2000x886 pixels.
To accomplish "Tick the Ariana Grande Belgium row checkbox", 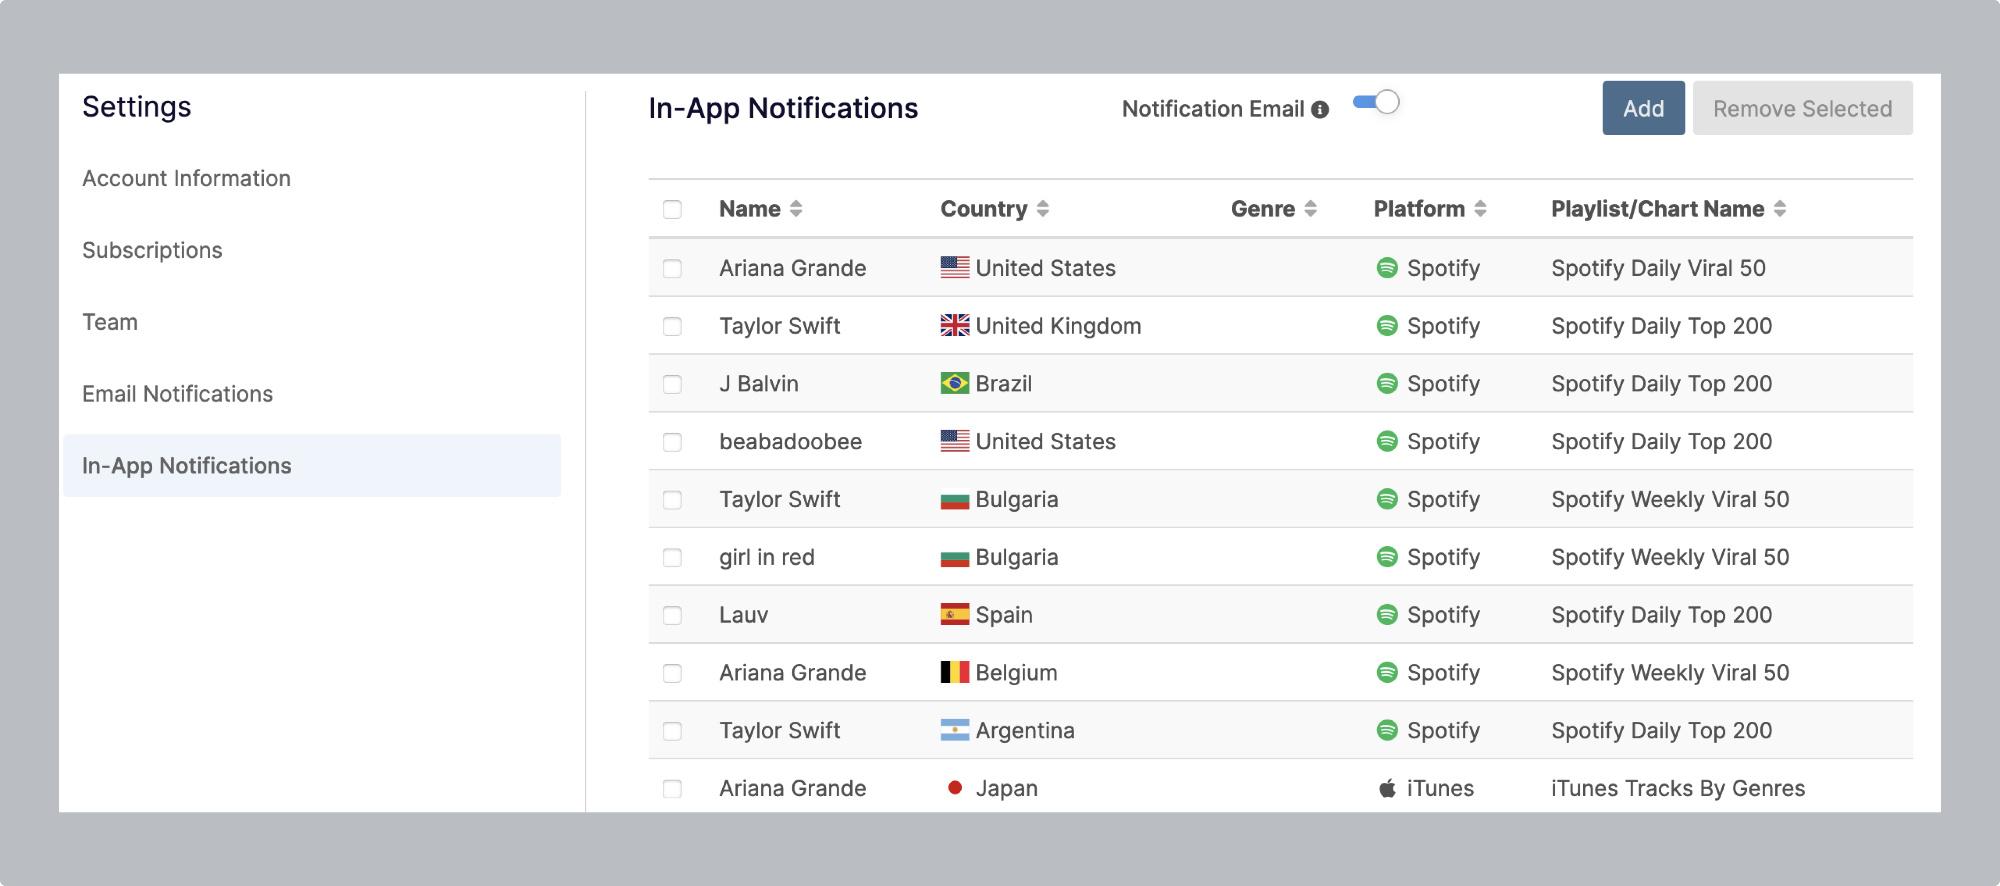I will pos(672,673).
